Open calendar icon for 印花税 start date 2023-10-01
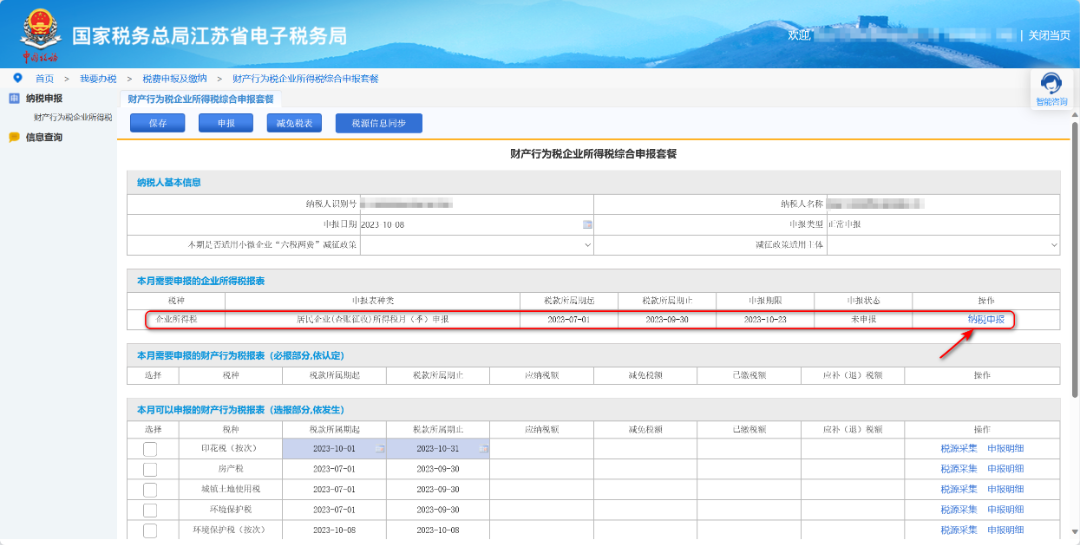1080x545 pixels. pos(380,449)
